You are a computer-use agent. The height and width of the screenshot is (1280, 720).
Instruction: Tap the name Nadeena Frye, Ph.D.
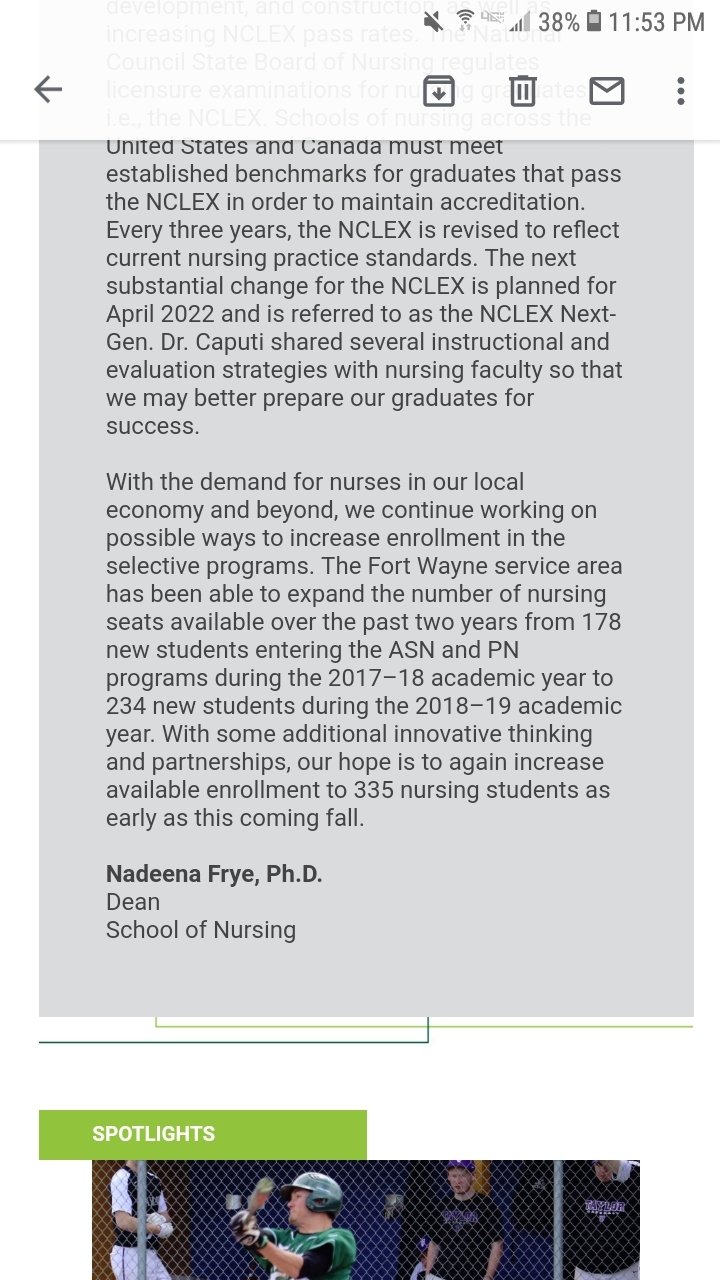tap(214, 874)
